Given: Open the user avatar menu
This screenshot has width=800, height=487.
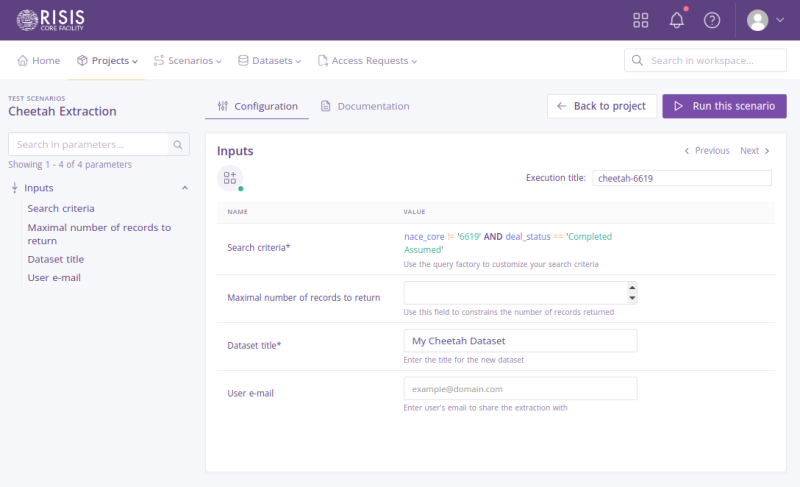Looking at the screenshot, I should click(x=765, y=20).
